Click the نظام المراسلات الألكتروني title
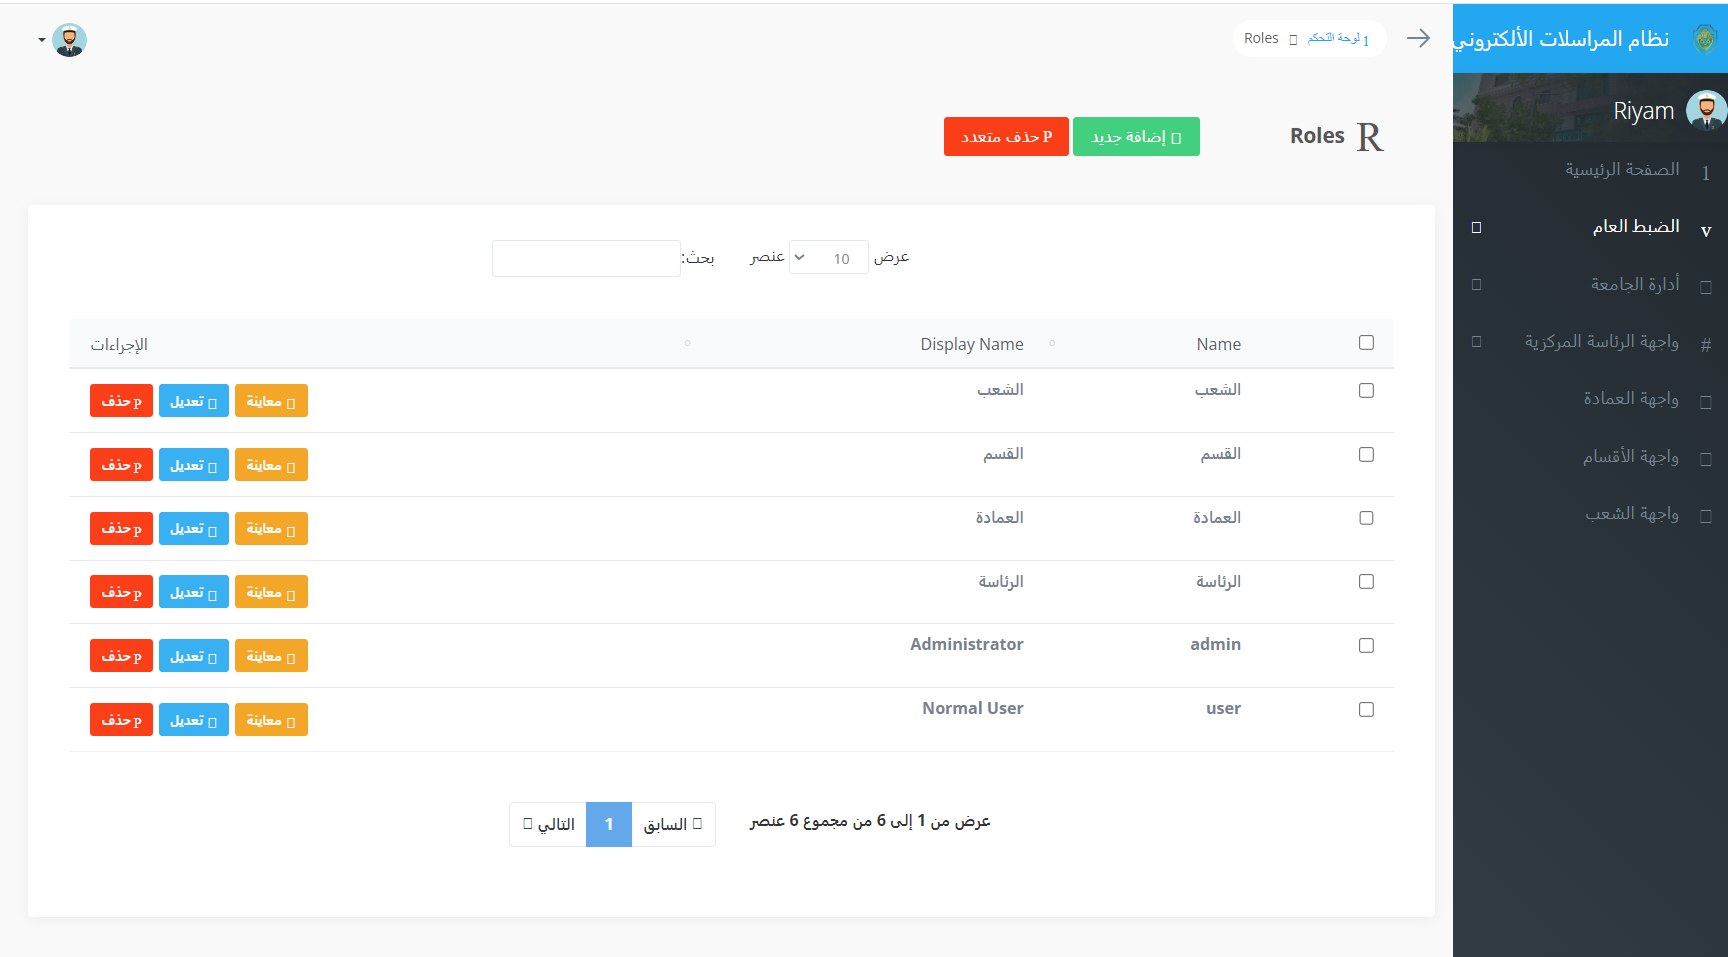The image size is (1728, 957). [1561, 39]
